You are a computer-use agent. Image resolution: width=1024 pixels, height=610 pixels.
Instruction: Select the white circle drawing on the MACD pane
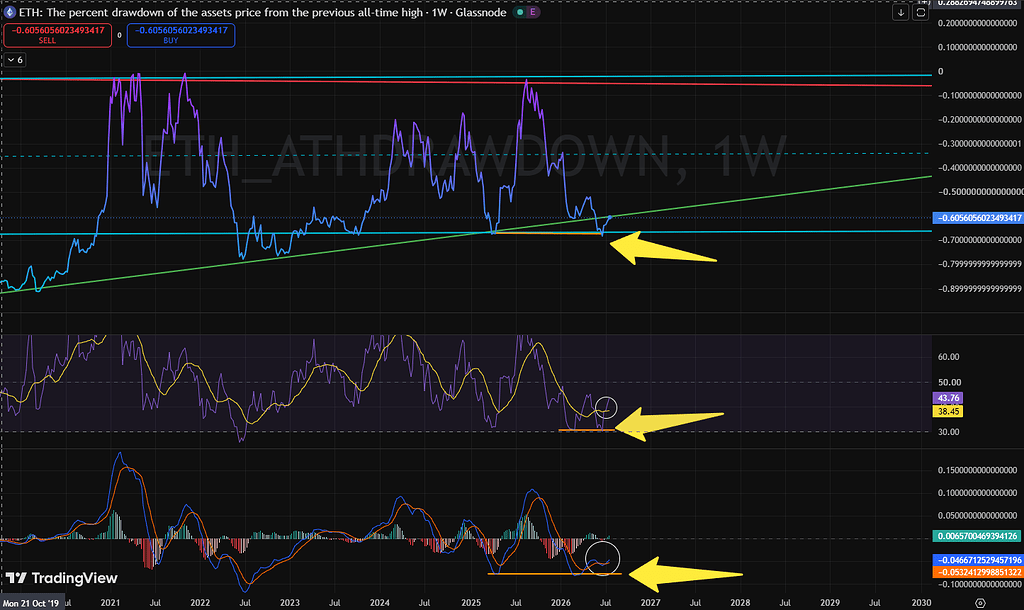click(602, 559)
